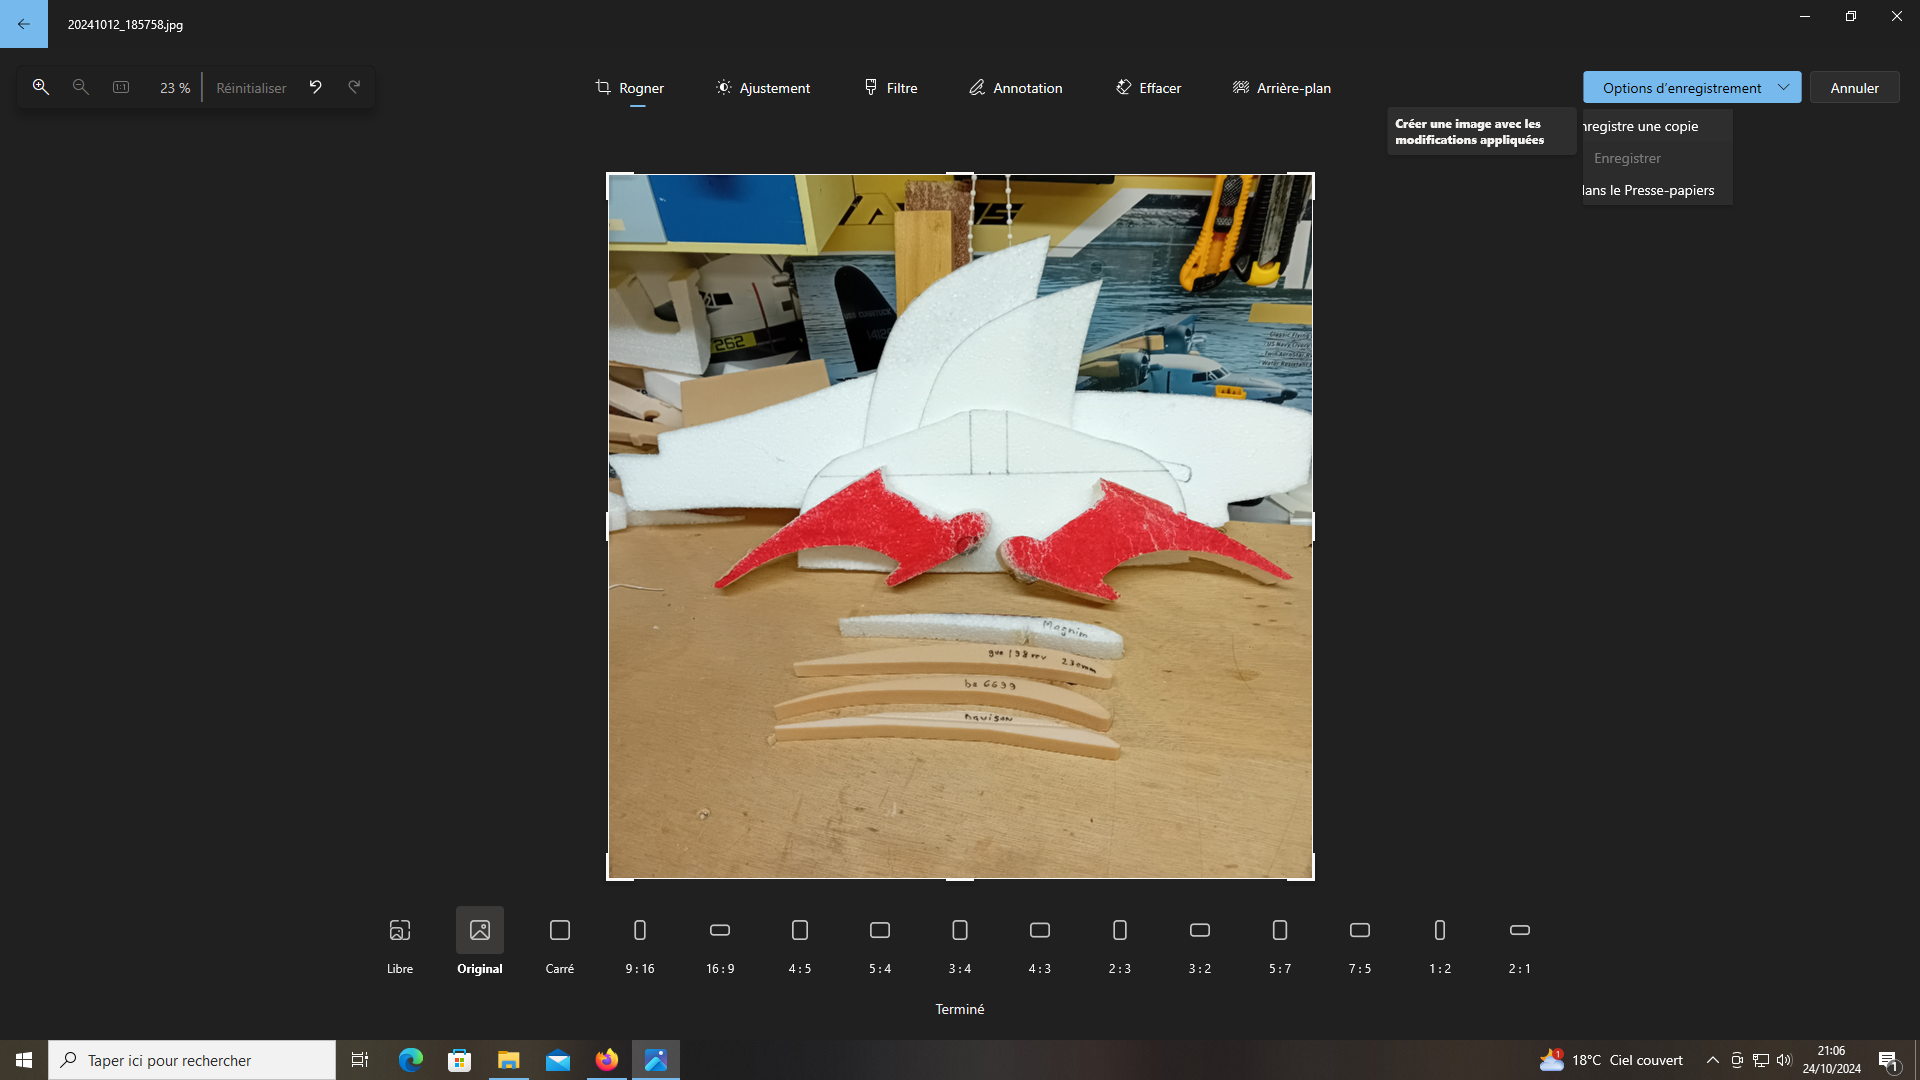1920x1080 pixels.
Task: Click the bottom-right crop corner handle
Action: point(1312,878)
